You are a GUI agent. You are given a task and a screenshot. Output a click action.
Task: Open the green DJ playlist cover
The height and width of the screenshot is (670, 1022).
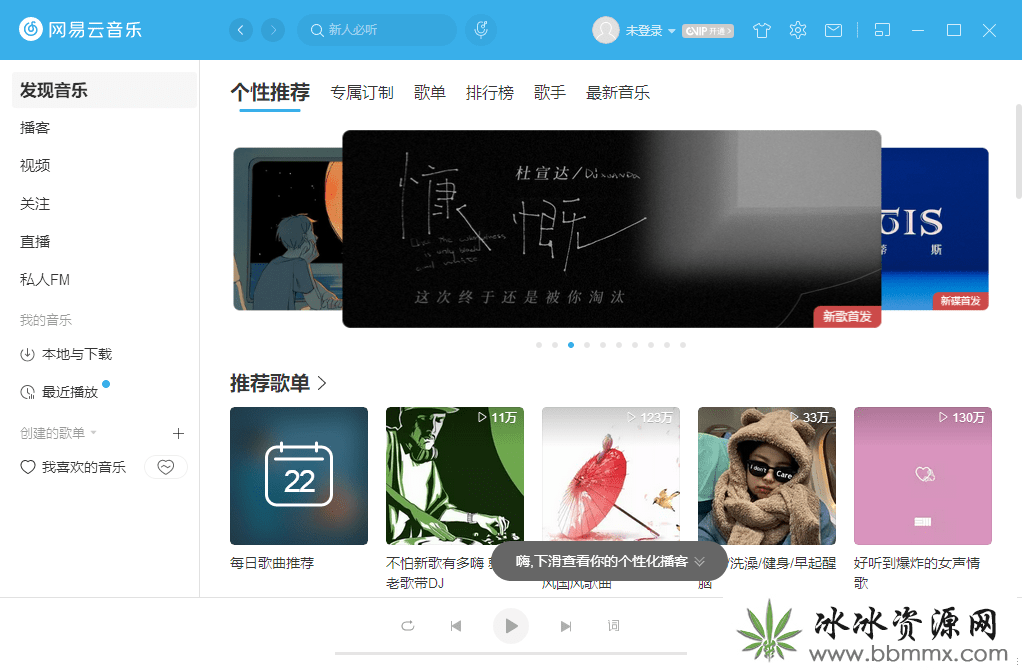pos(455,476)
